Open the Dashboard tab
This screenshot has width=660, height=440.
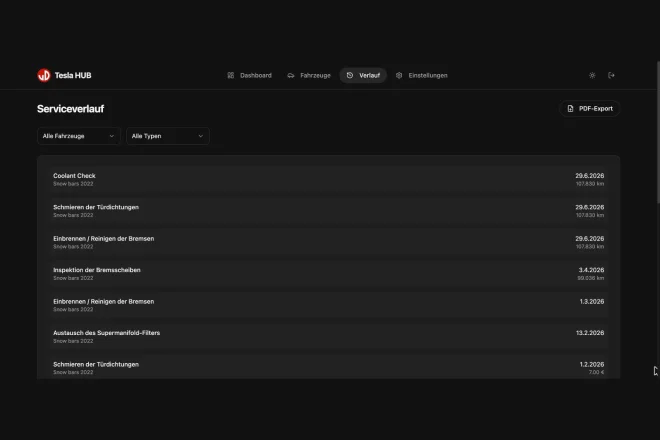click(250, 75)
